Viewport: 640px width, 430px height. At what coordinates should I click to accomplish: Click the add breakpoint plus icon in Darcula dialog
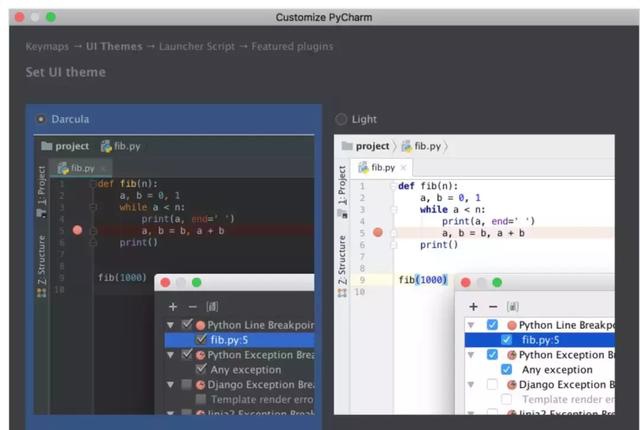173,307
